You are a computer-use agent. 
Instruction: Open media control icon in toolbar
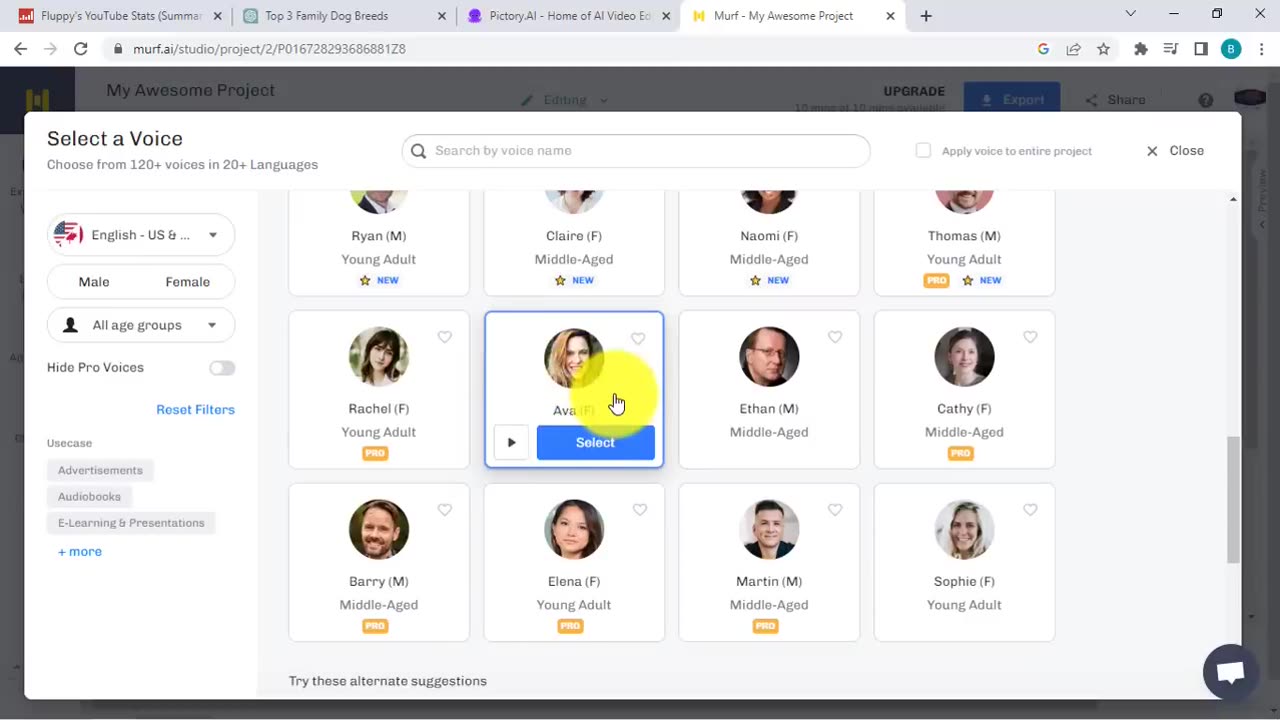[x=1171, y=49]
